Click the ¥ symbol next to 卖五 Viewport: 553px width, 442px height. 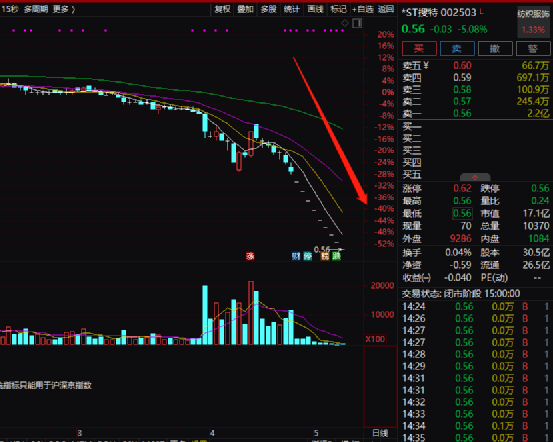click(426, 65)
